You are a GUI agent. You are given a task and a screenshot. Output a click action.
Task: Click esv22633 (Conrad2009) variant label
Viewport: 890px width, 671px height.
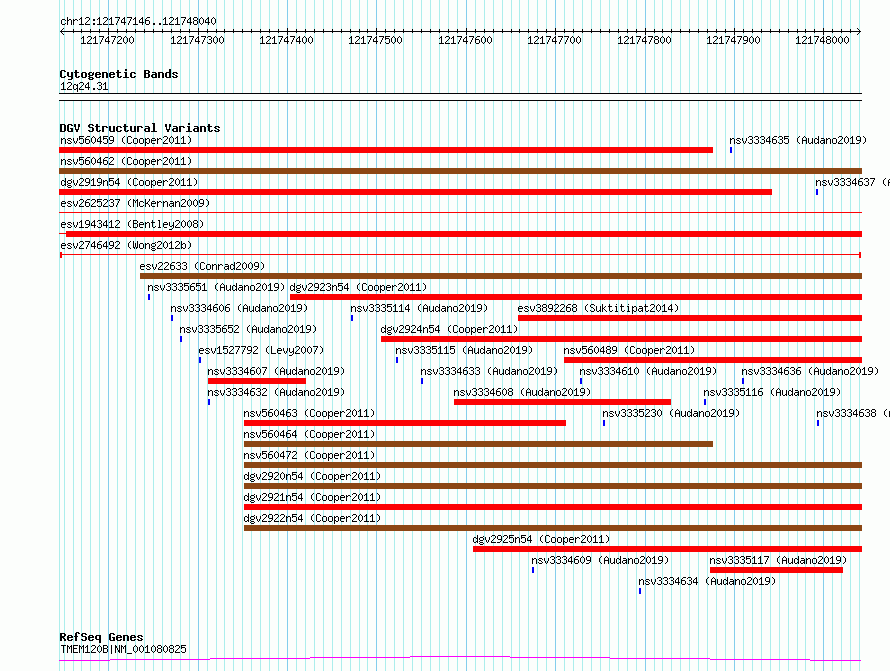point(202,266)
